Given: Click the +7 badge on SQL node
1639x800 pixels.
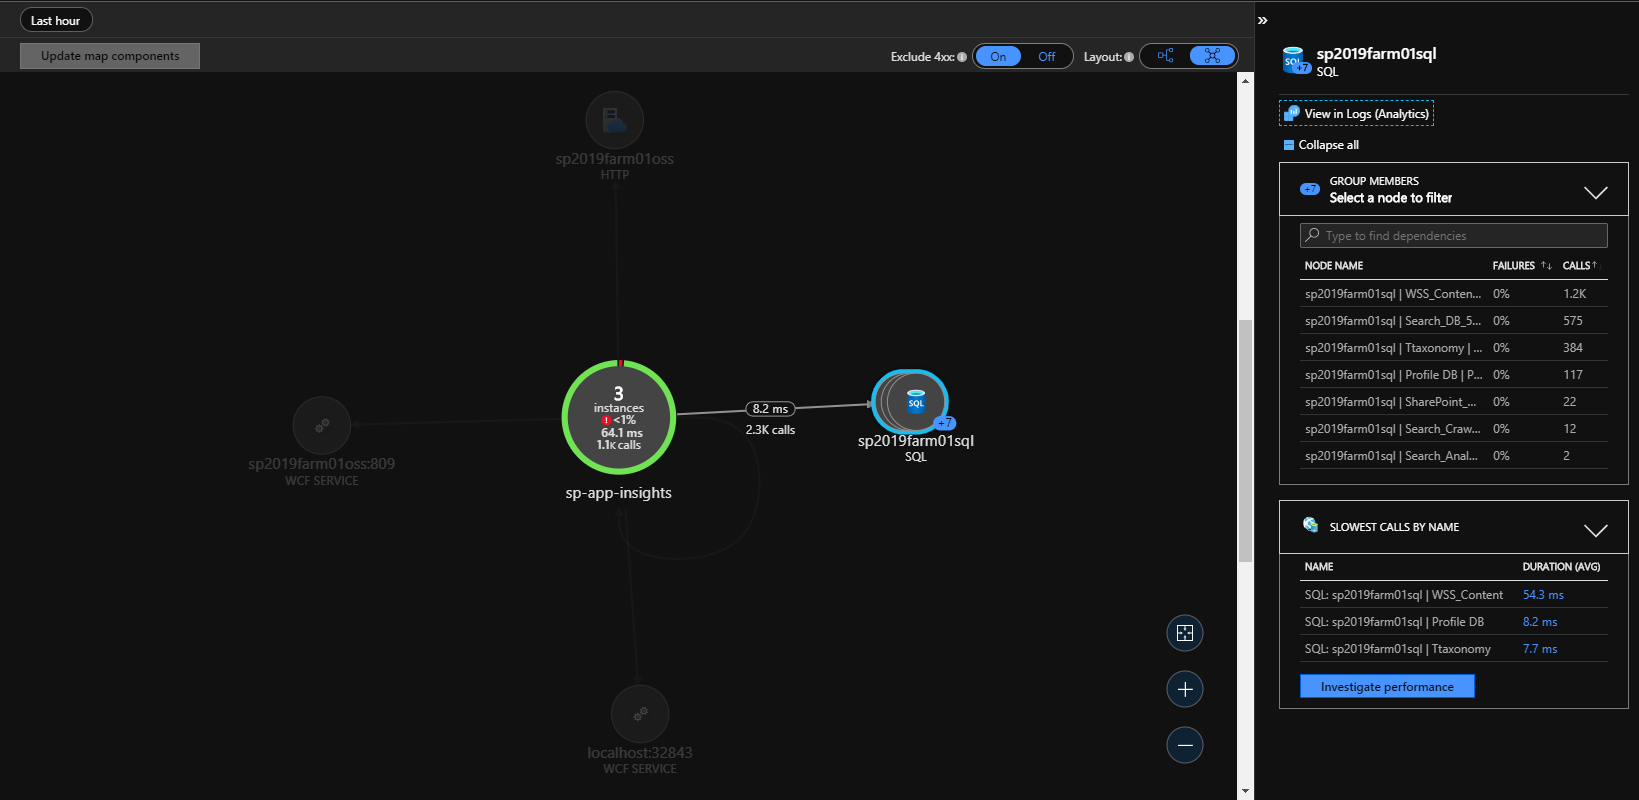Looking at the screenshot, I should click(x=945, y=423).
